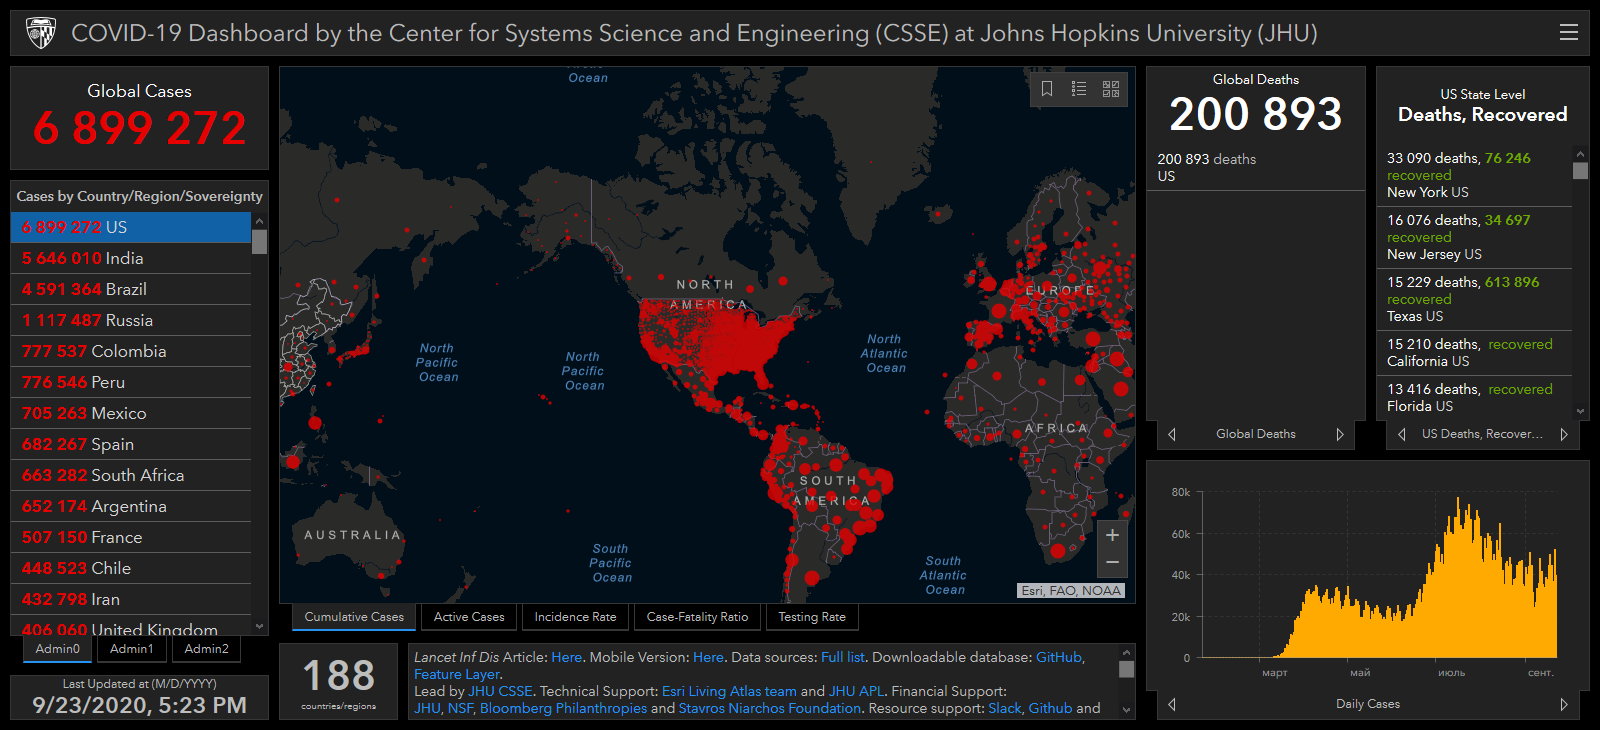Select the Admin1 tab
Viewport: 1600px width, 730px height.
tap(132, 649)
